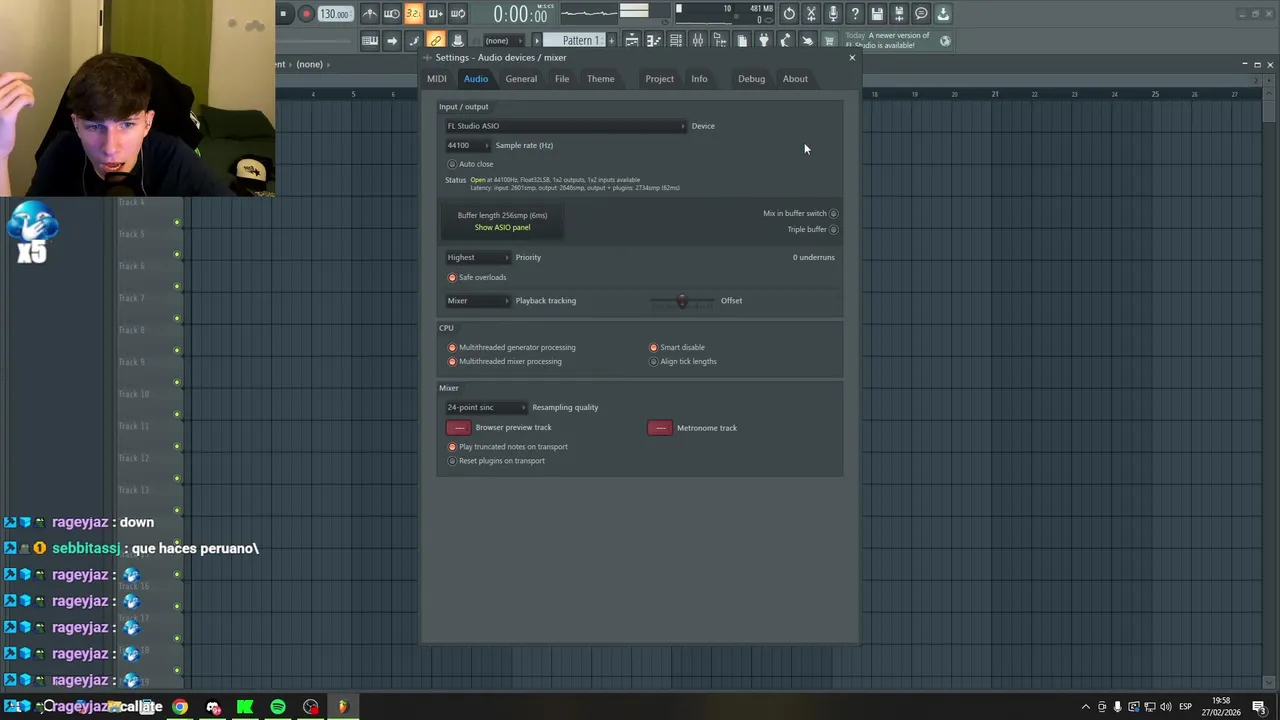
Task: Toggle the typing keyboard to piano icon
Action: click(370, 40)
